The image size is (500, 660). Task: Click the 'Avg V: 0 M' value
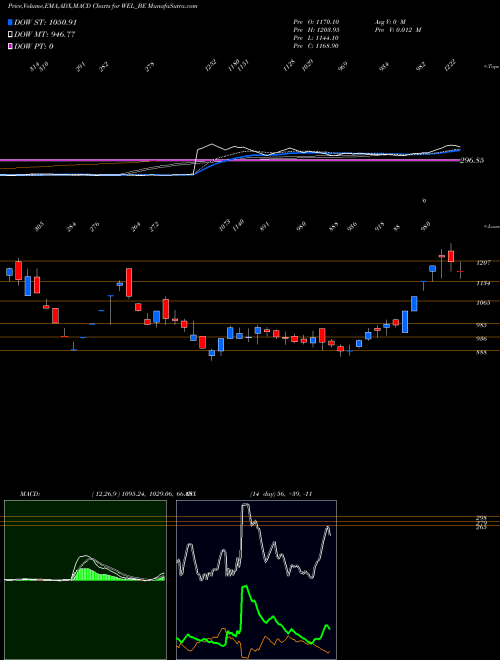(x=390, y=22)
